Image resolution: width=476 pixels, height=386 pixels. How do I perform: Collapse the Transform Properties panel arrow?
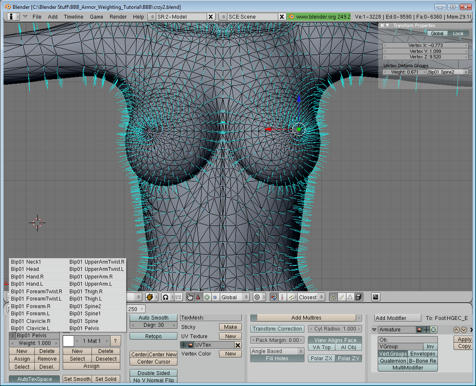387,26
